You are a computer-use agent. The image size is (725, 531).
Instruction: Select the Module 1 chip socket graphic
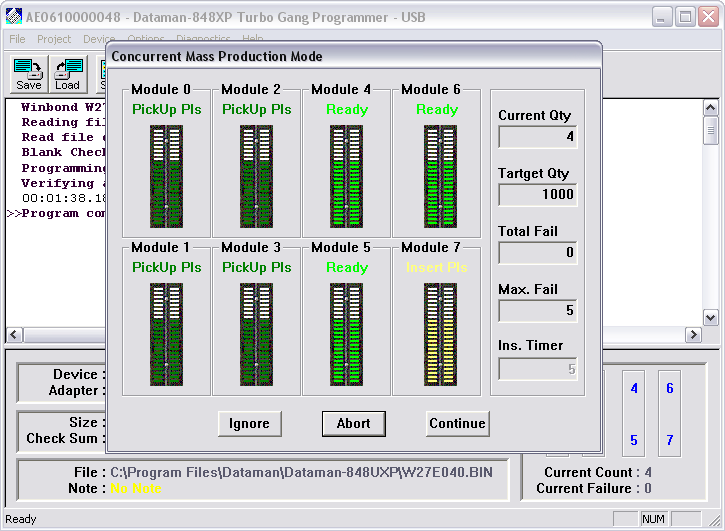coord(166,334)
